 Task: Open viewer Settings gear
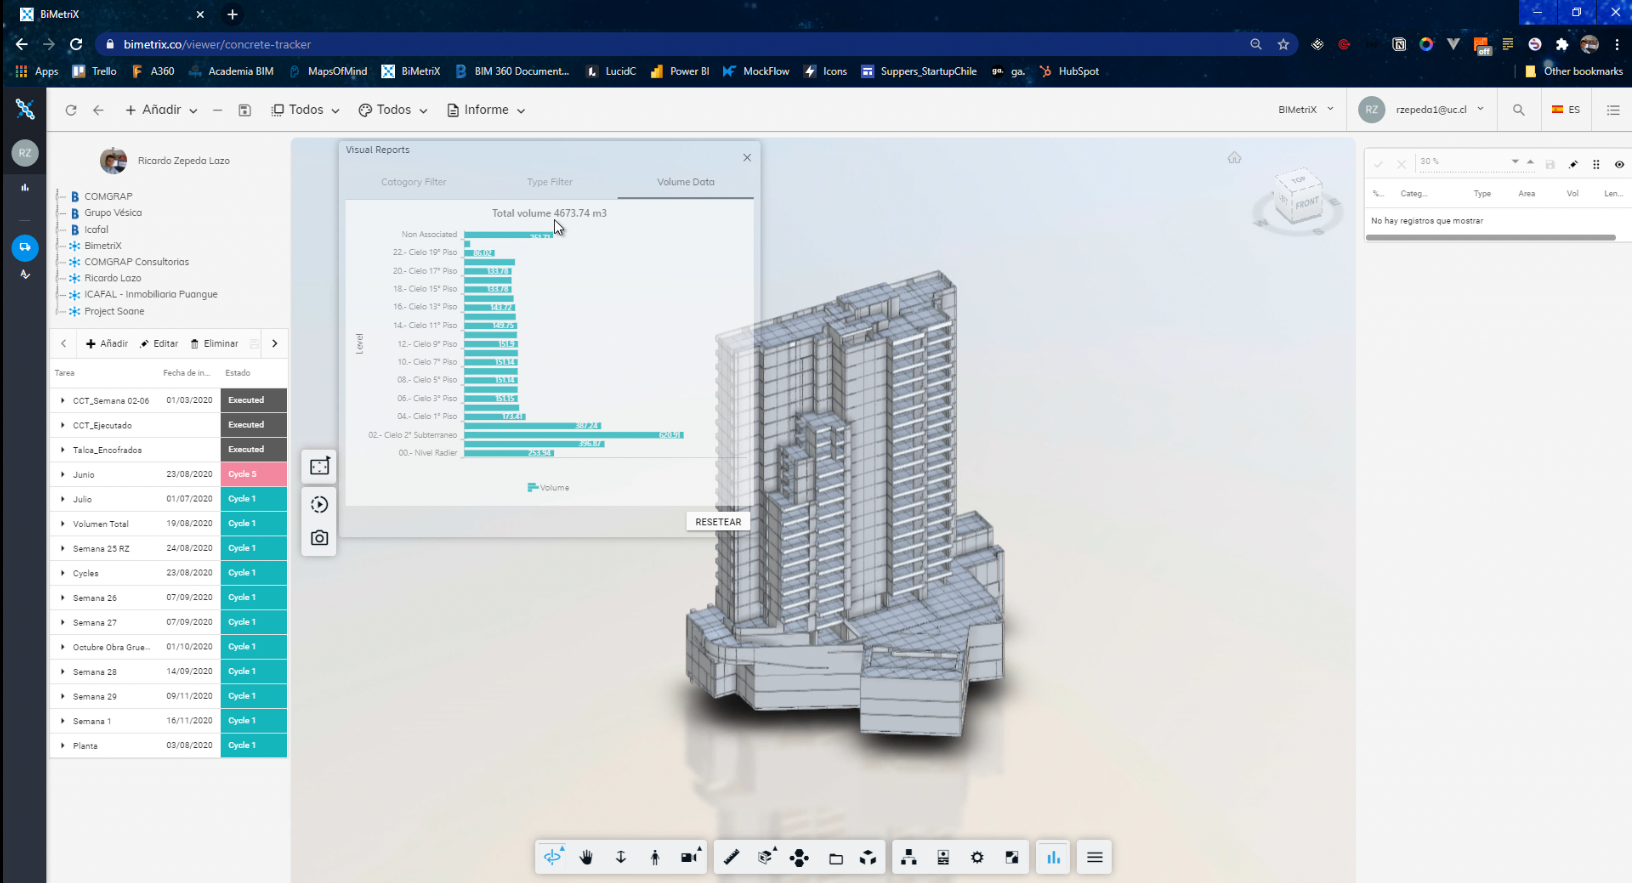pos(977,857)
